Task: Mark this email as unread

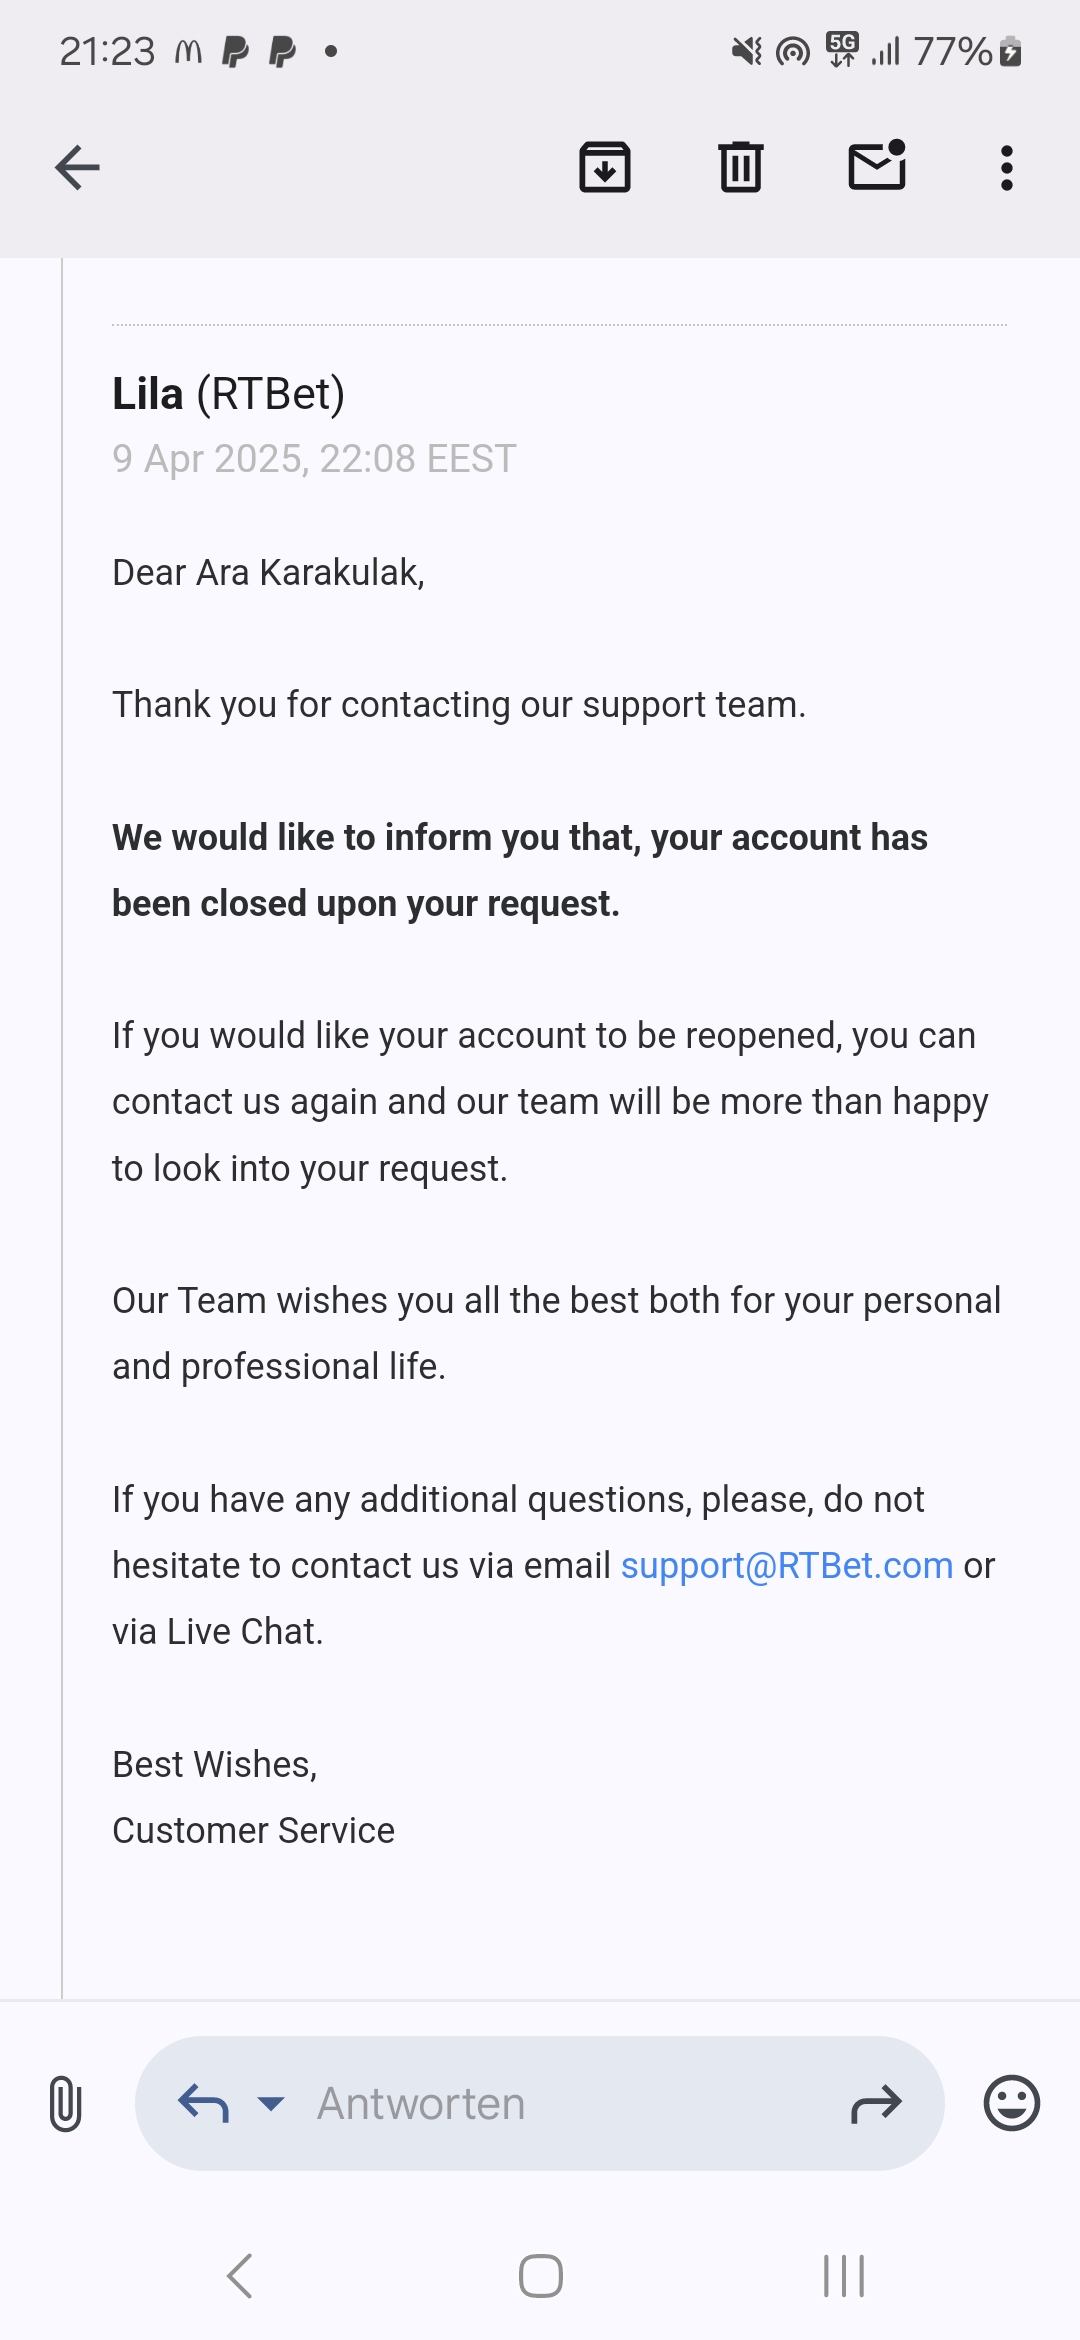Action: tap(876, 165)
